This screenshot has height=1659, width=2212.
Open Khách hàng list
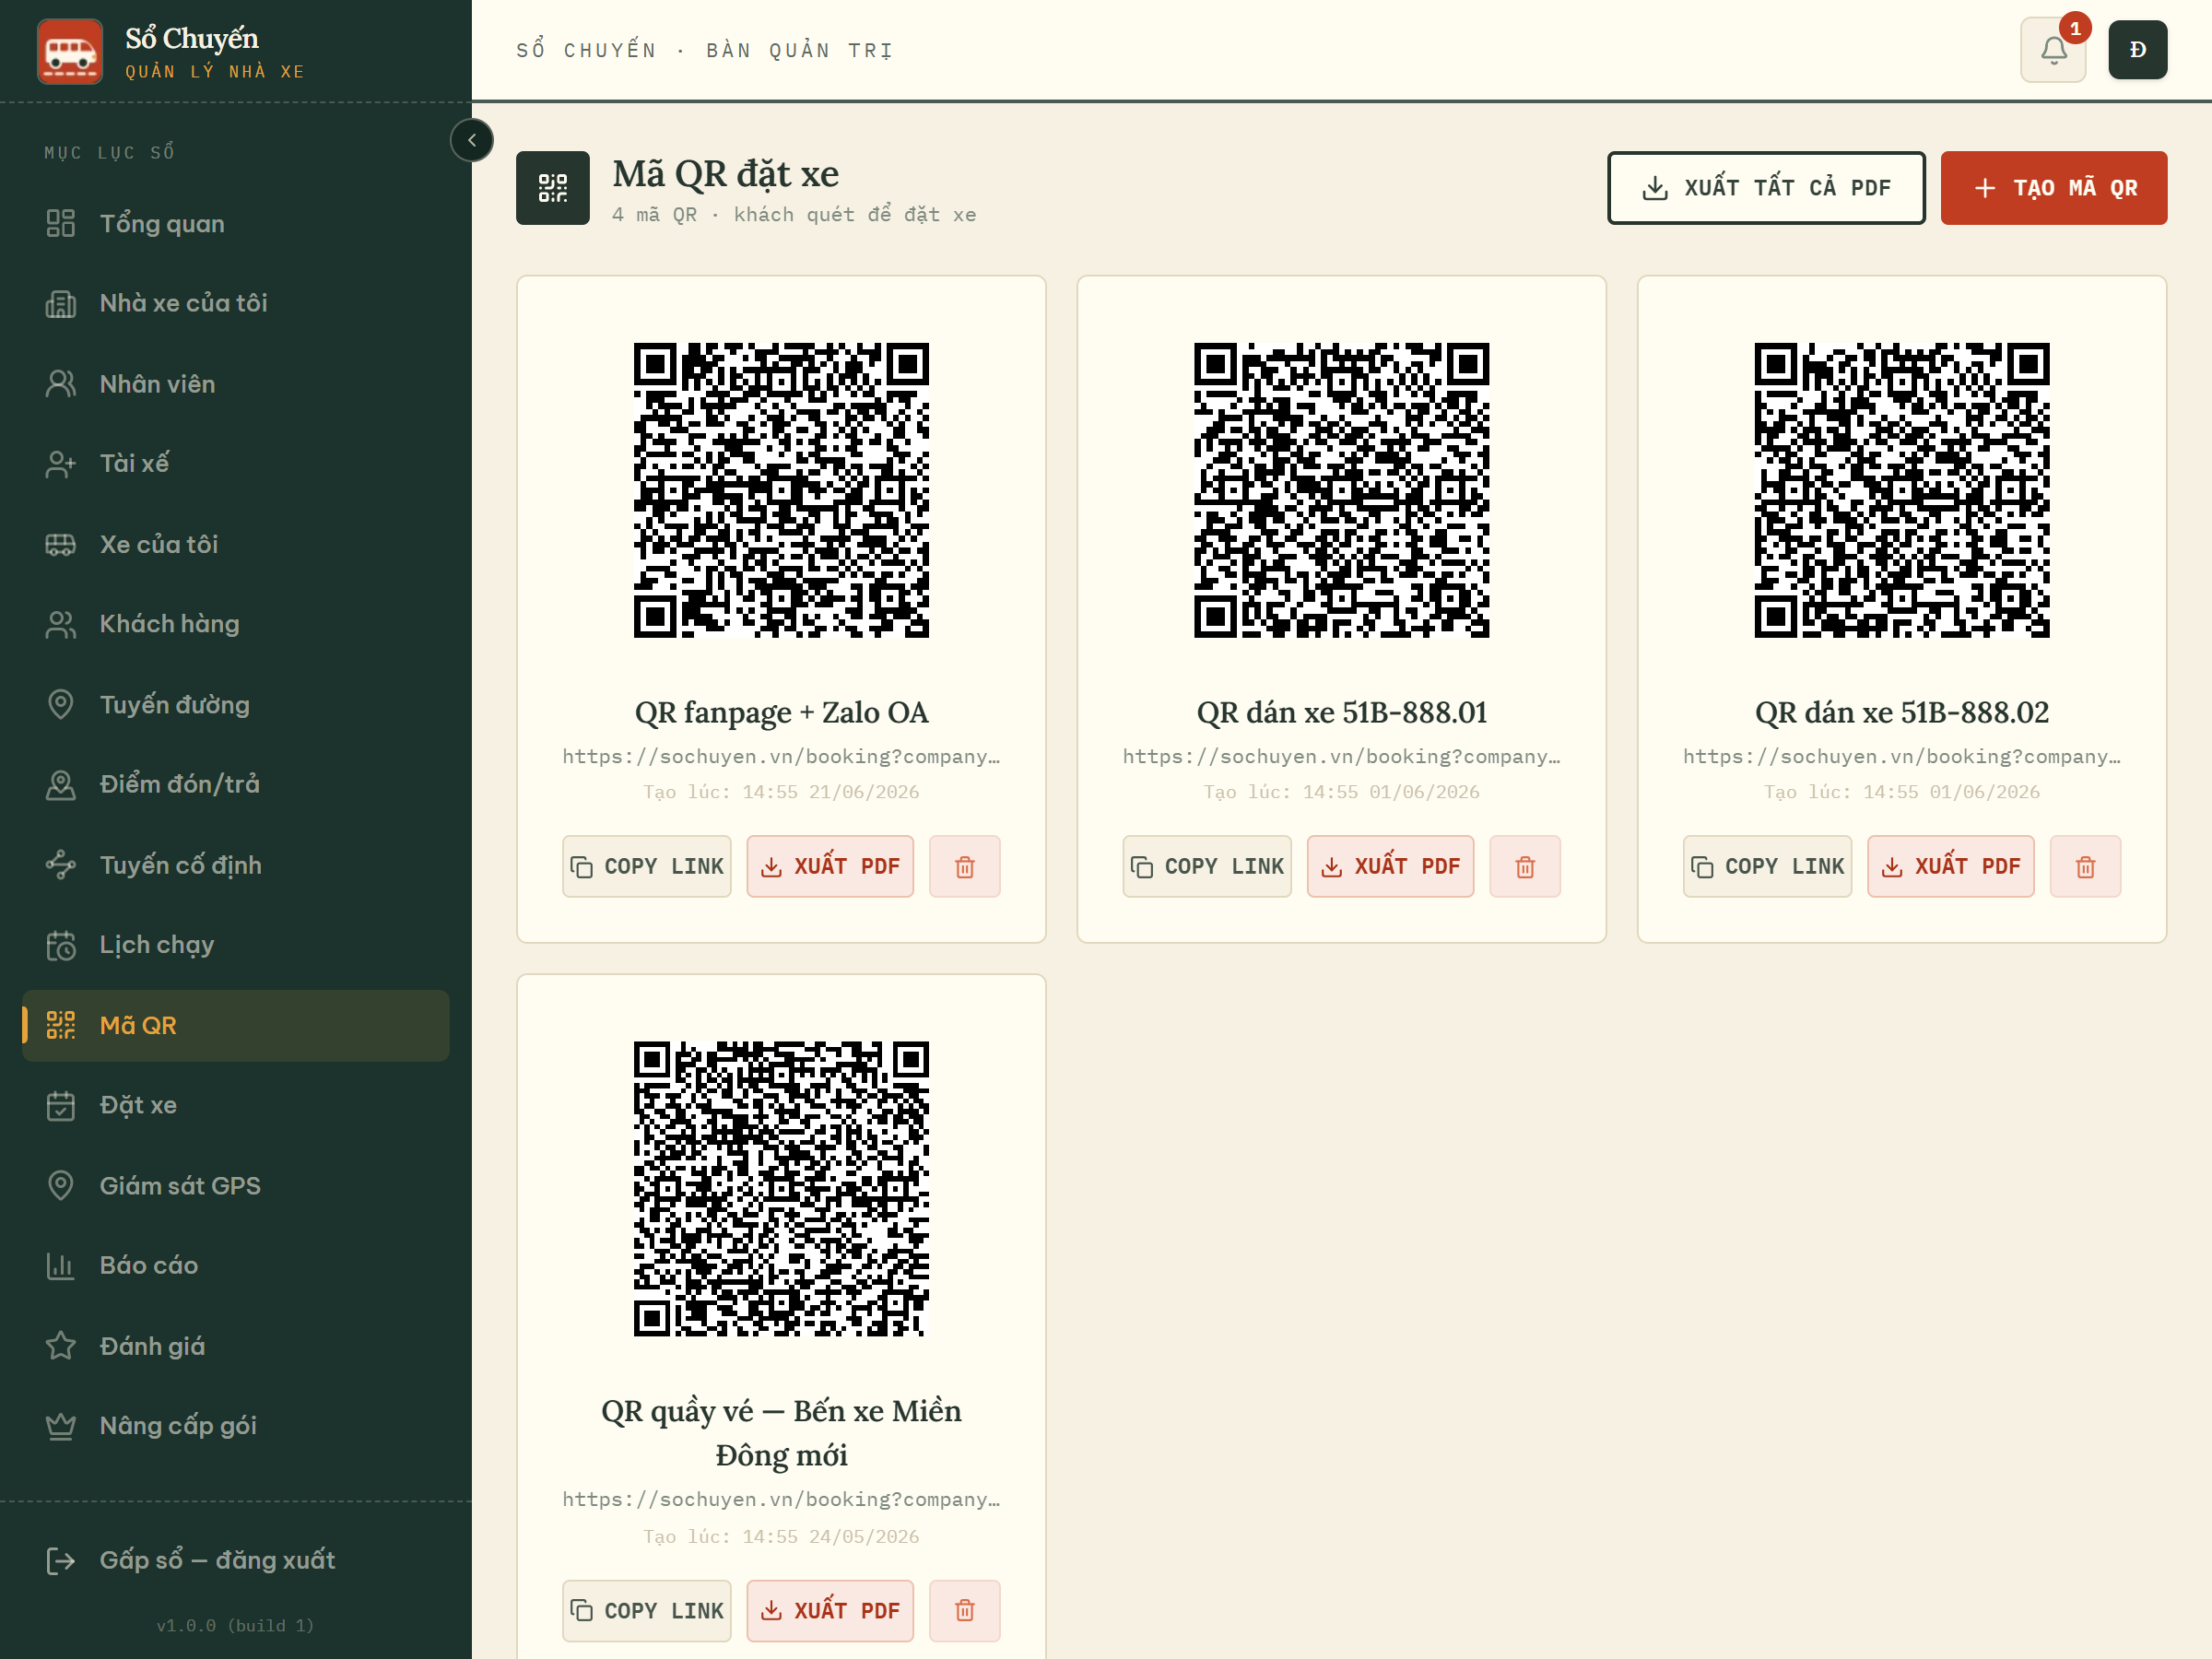[236, 624]
